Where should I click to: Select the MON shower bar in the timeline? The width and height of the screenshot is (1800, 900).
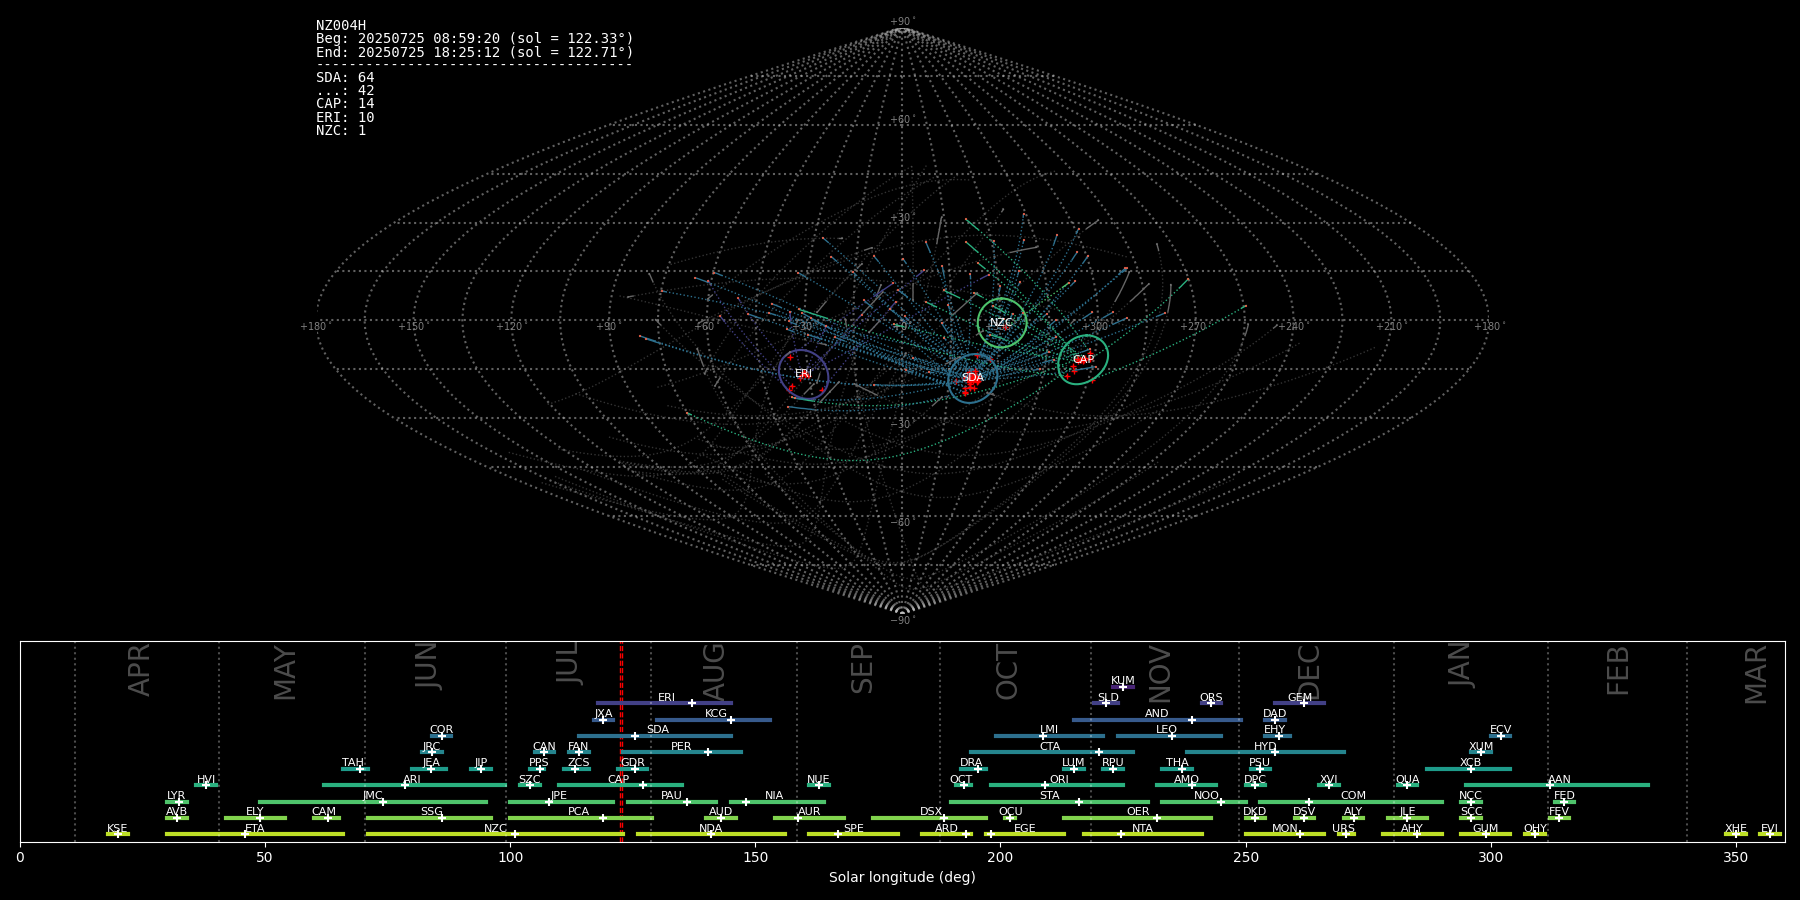click(1285, 834)
